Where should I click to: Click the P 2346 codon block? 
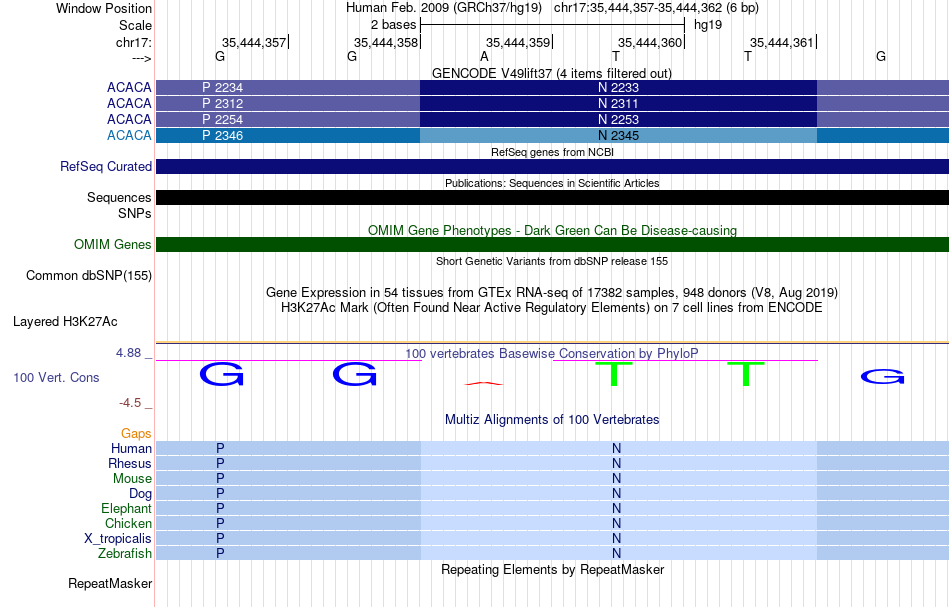pos(288,135)
